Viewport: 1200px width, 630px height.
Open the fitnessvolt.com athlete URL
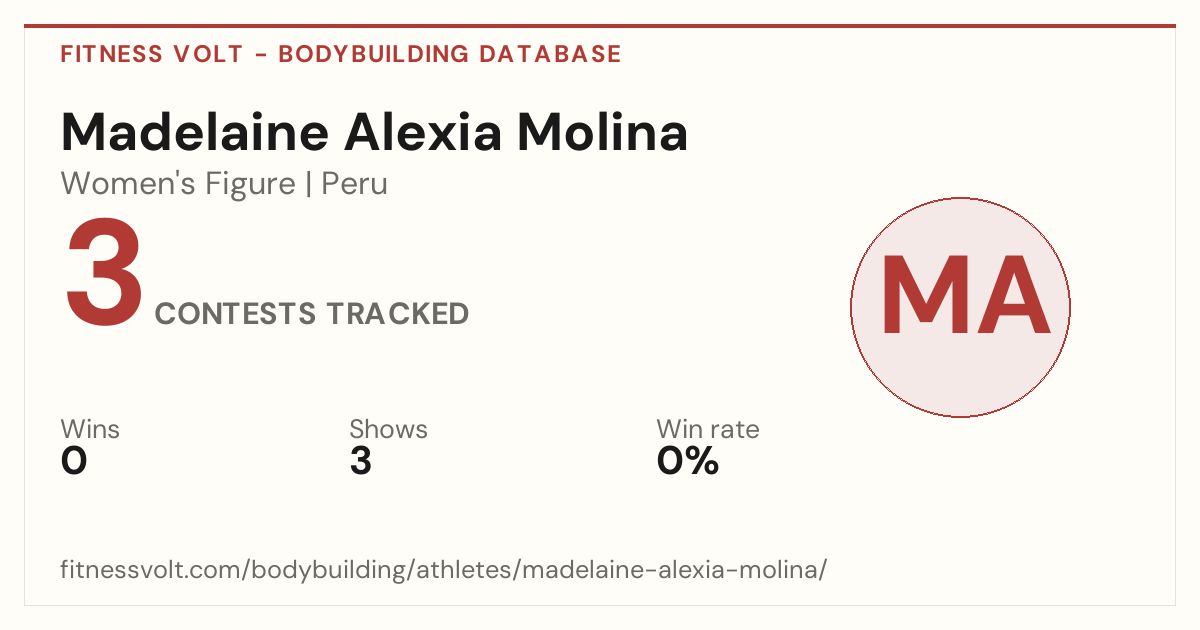(444, 571)
